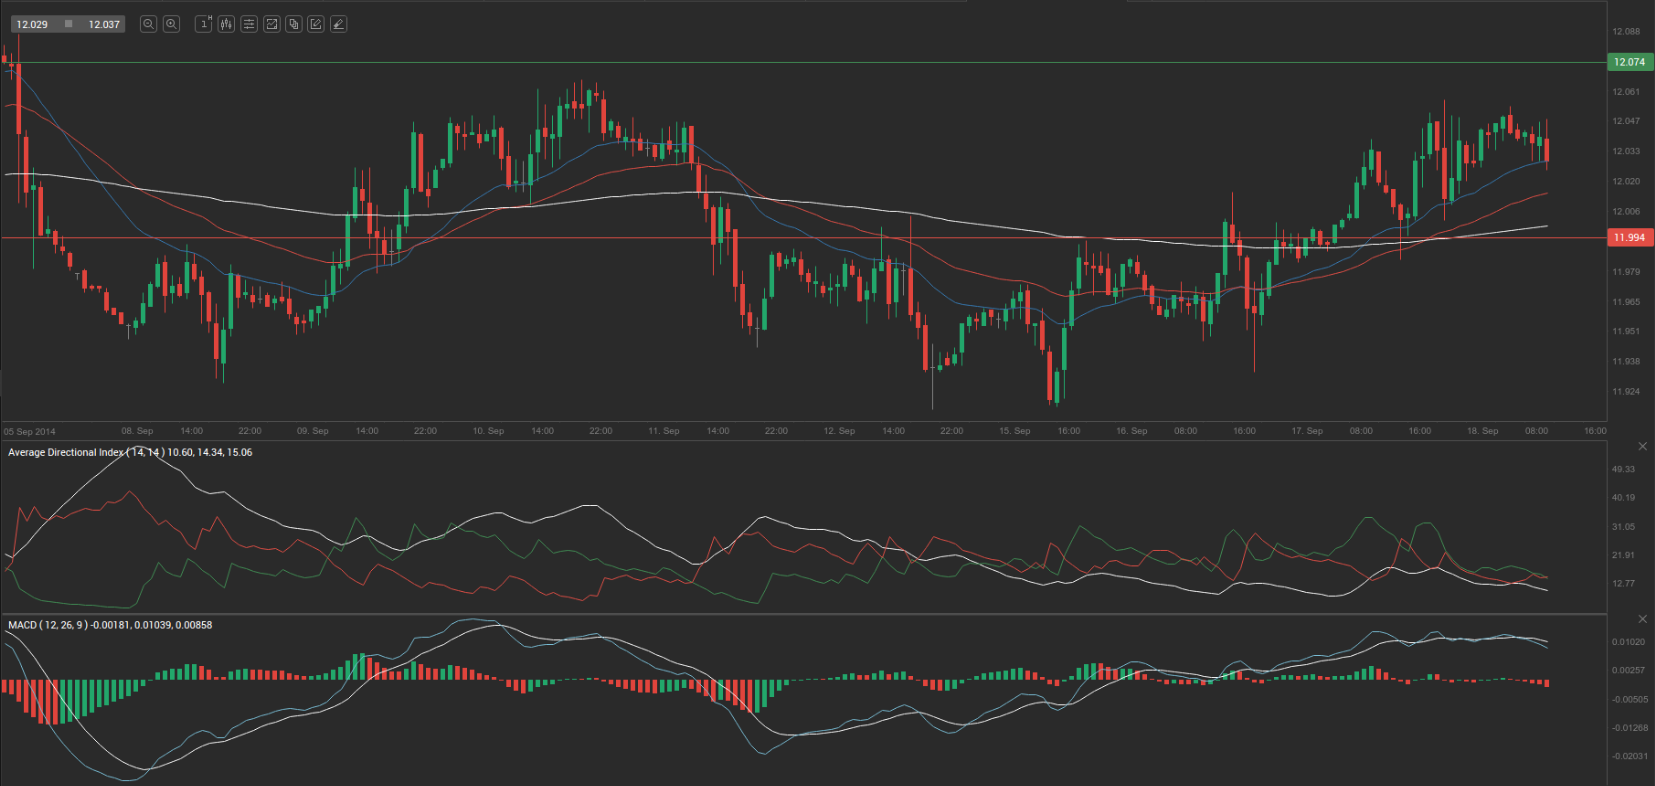Screen dimensions: 1655x786
Task: Open the candlestick chart type menu
Action: [x=226, y=24]
